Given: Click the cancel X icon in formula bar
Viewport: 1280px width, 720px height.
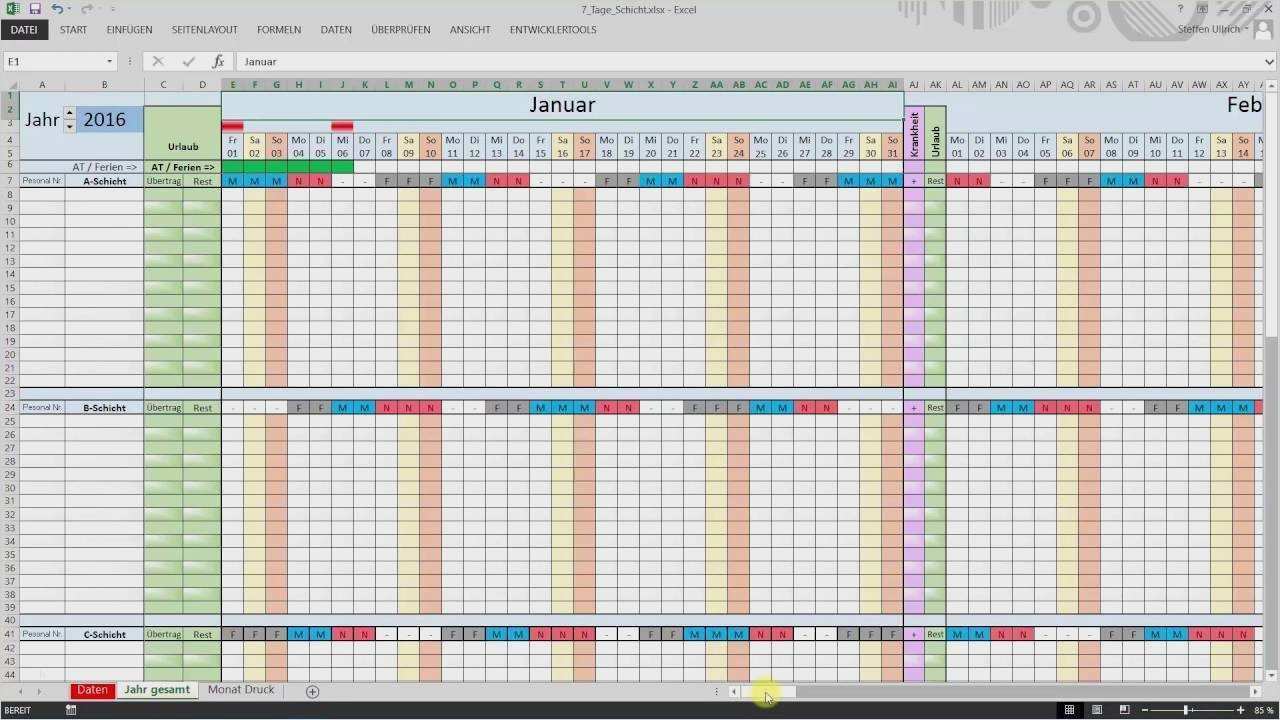Looking at the screenshot, I should click(158, 62).
